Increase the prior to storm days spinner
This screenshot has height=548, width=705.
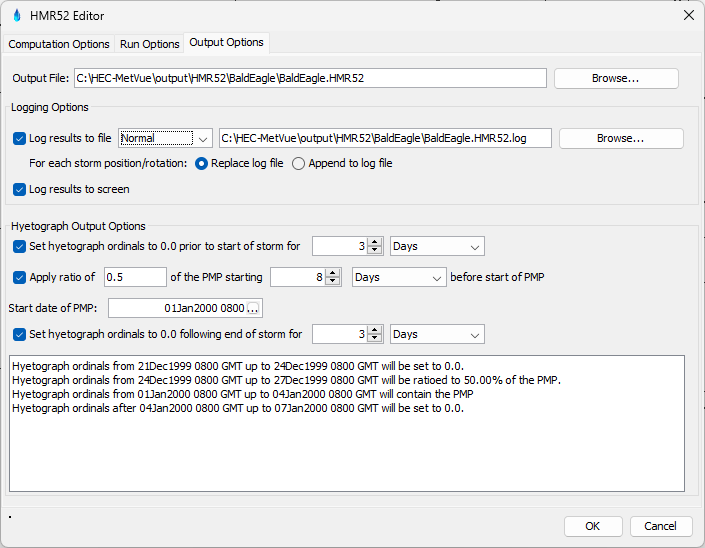pos(375,241)
